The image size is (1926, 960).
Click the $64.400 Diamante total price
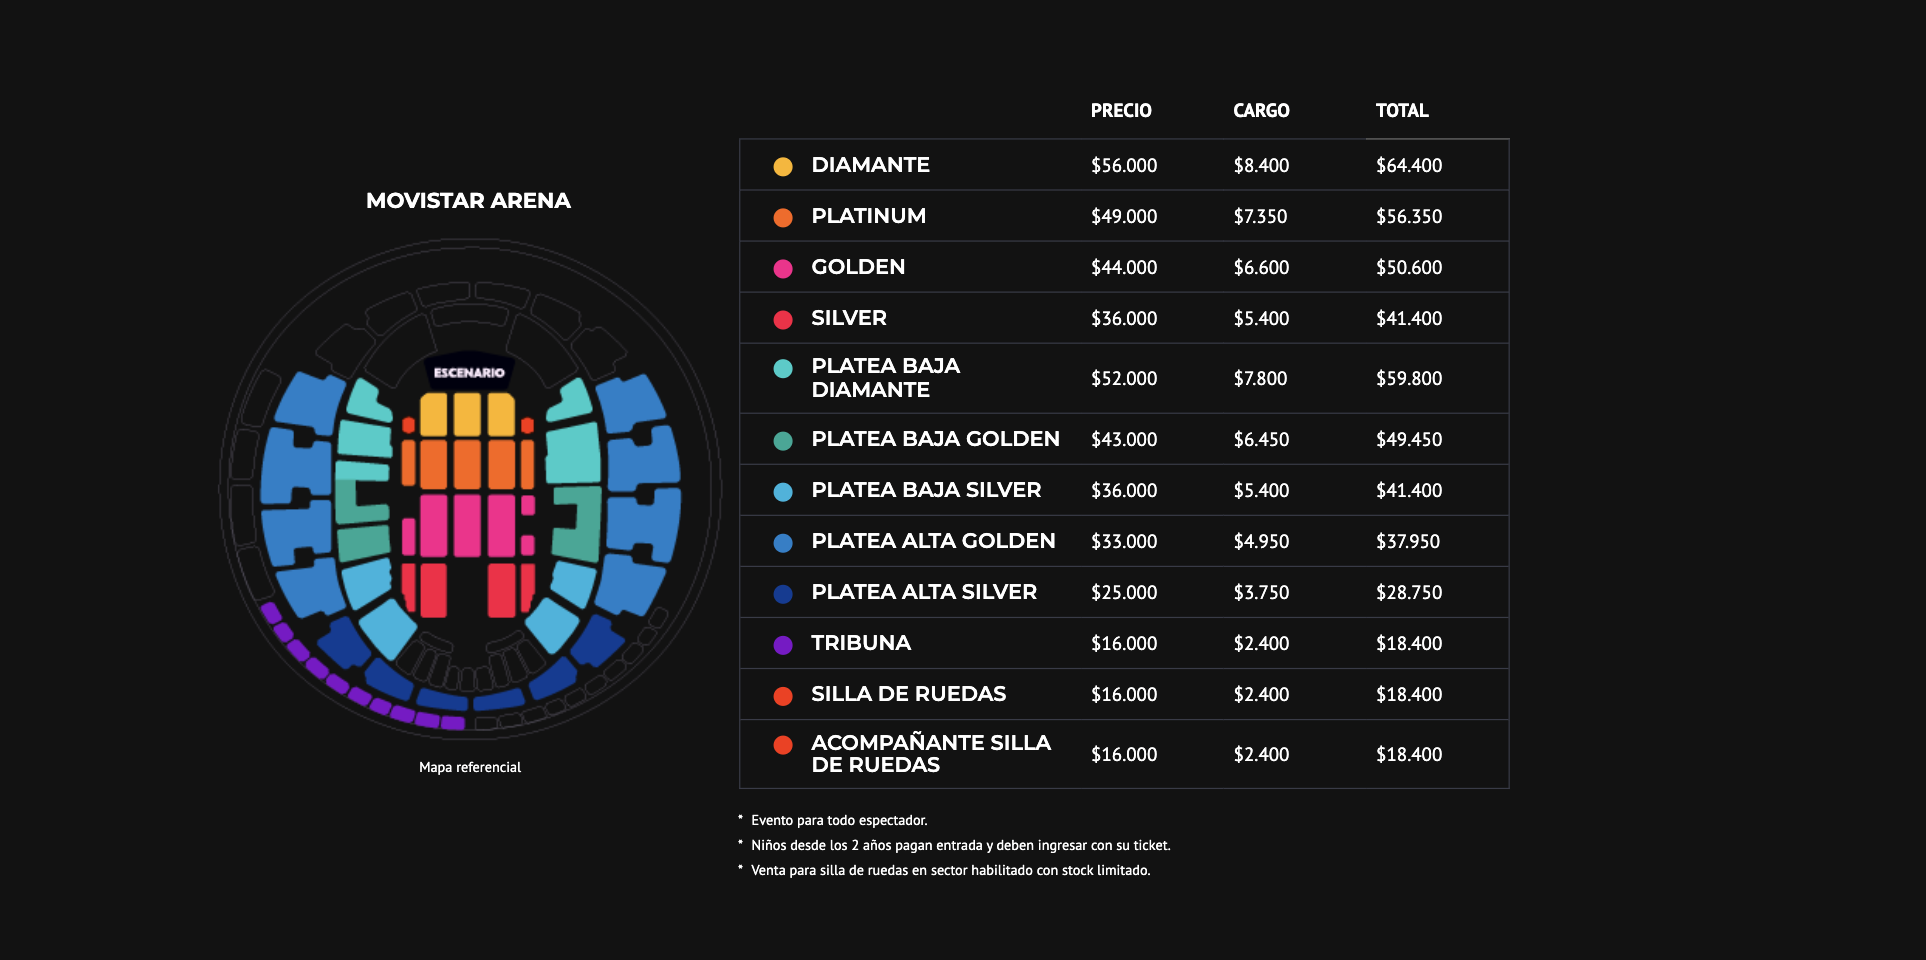pyautogui.click(x=1409, y=166)
